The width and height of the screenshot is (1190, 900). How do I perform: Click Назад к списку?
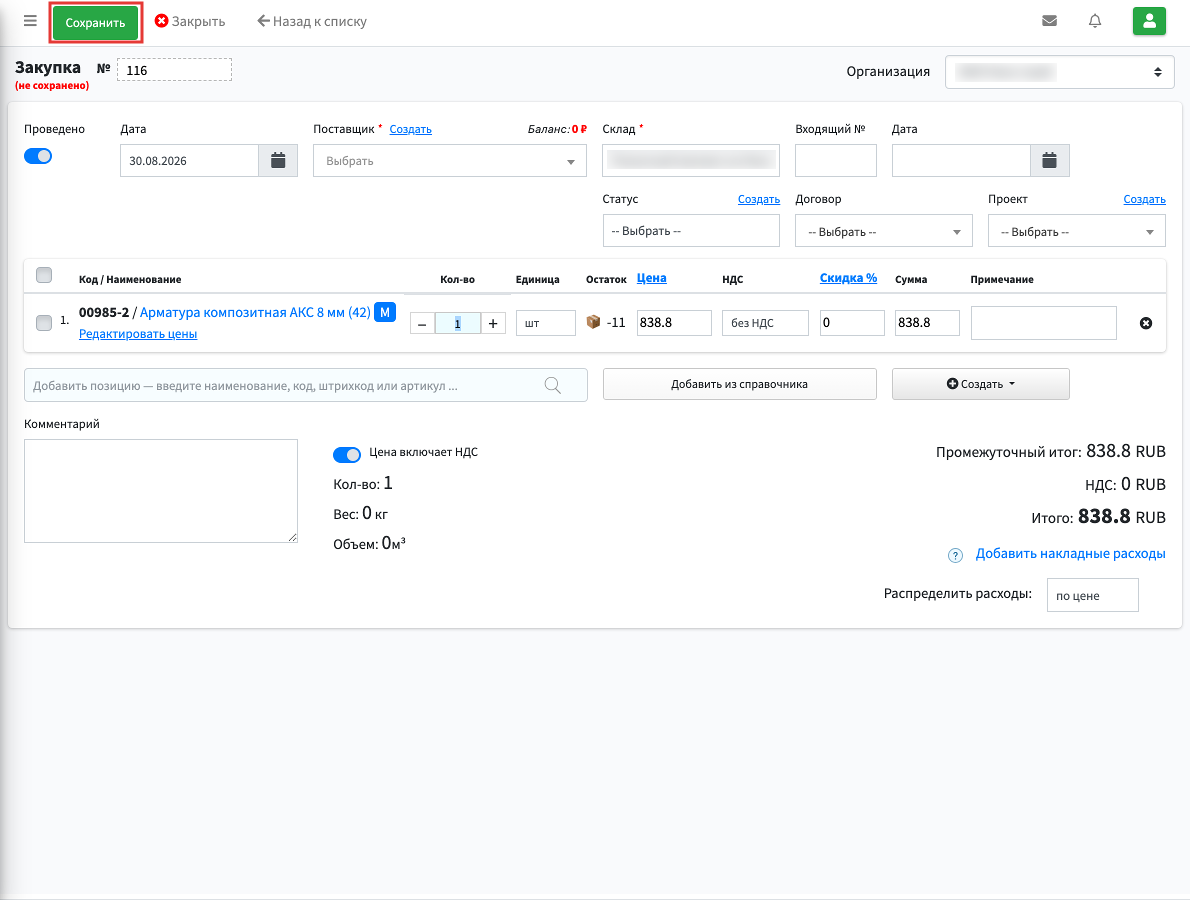[312, 21]
